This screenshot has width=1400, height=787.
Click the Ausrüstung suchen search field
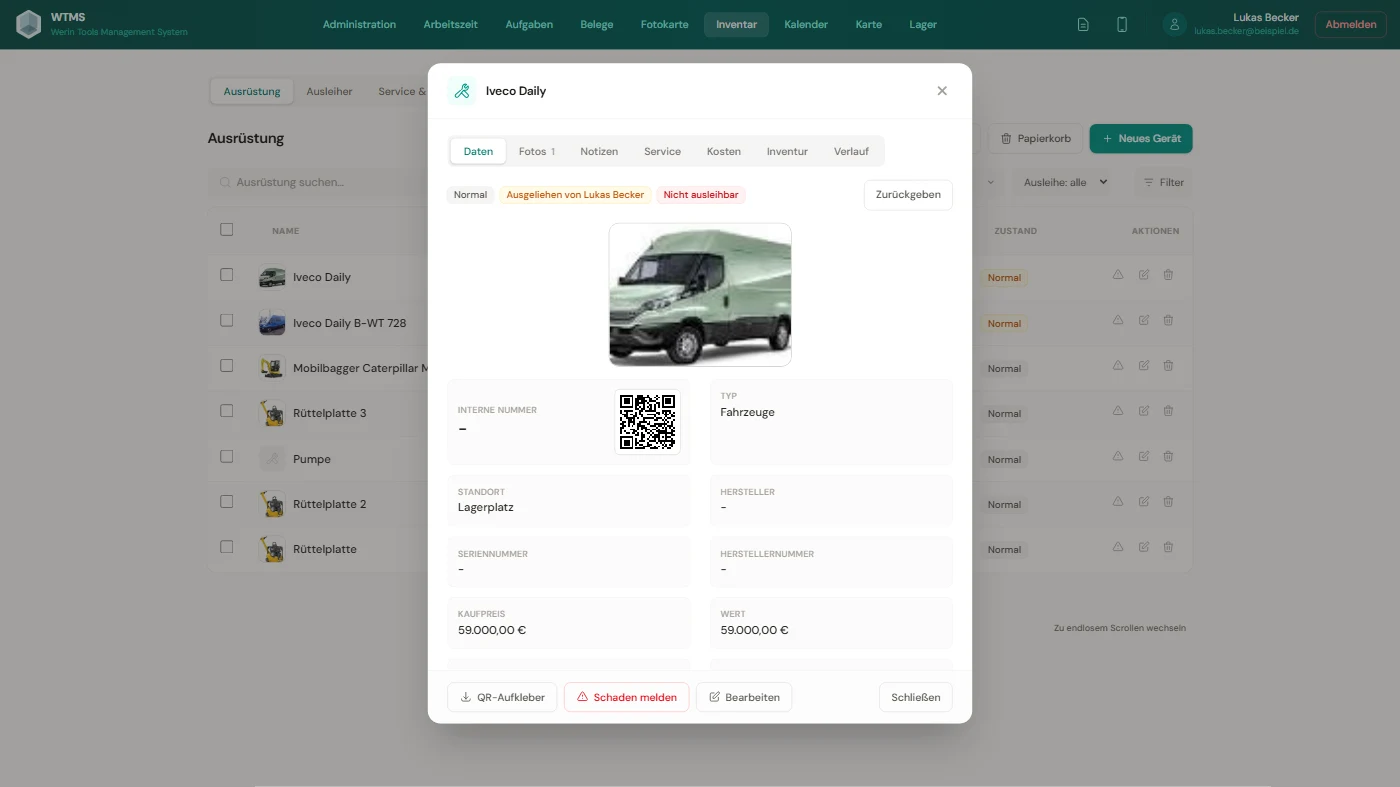[320, 182]
